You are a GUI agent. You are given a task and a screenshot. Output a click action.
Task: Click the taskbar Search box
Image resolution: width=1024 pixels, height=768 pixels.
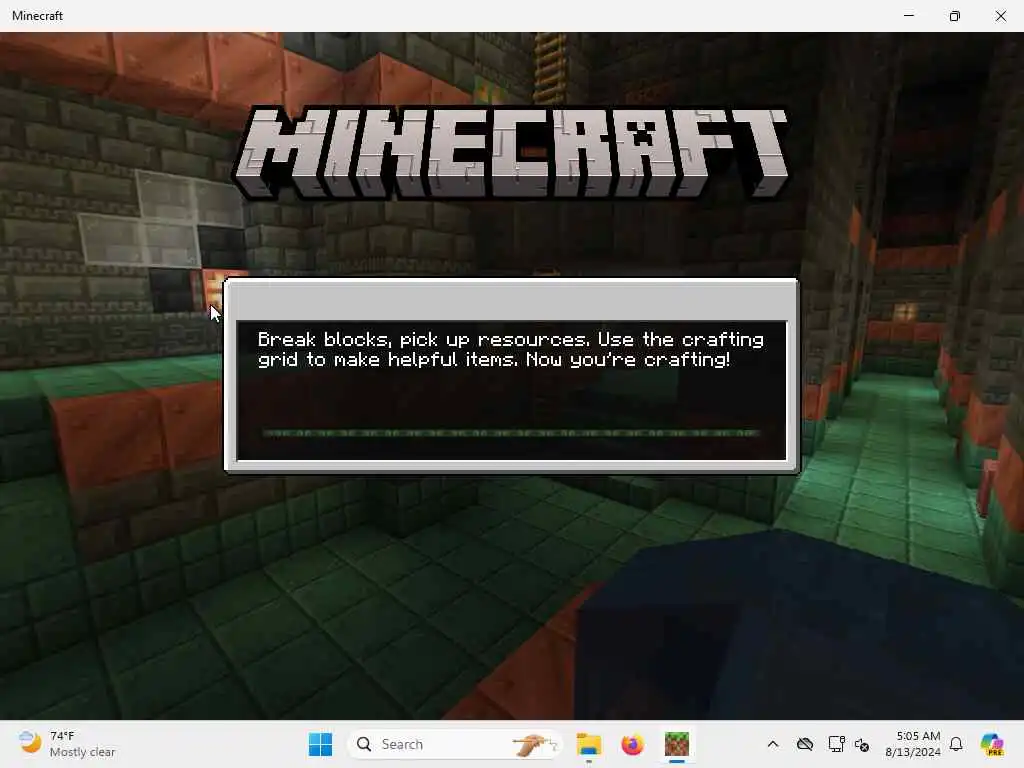pyautogui.click(x=455, y=744)
